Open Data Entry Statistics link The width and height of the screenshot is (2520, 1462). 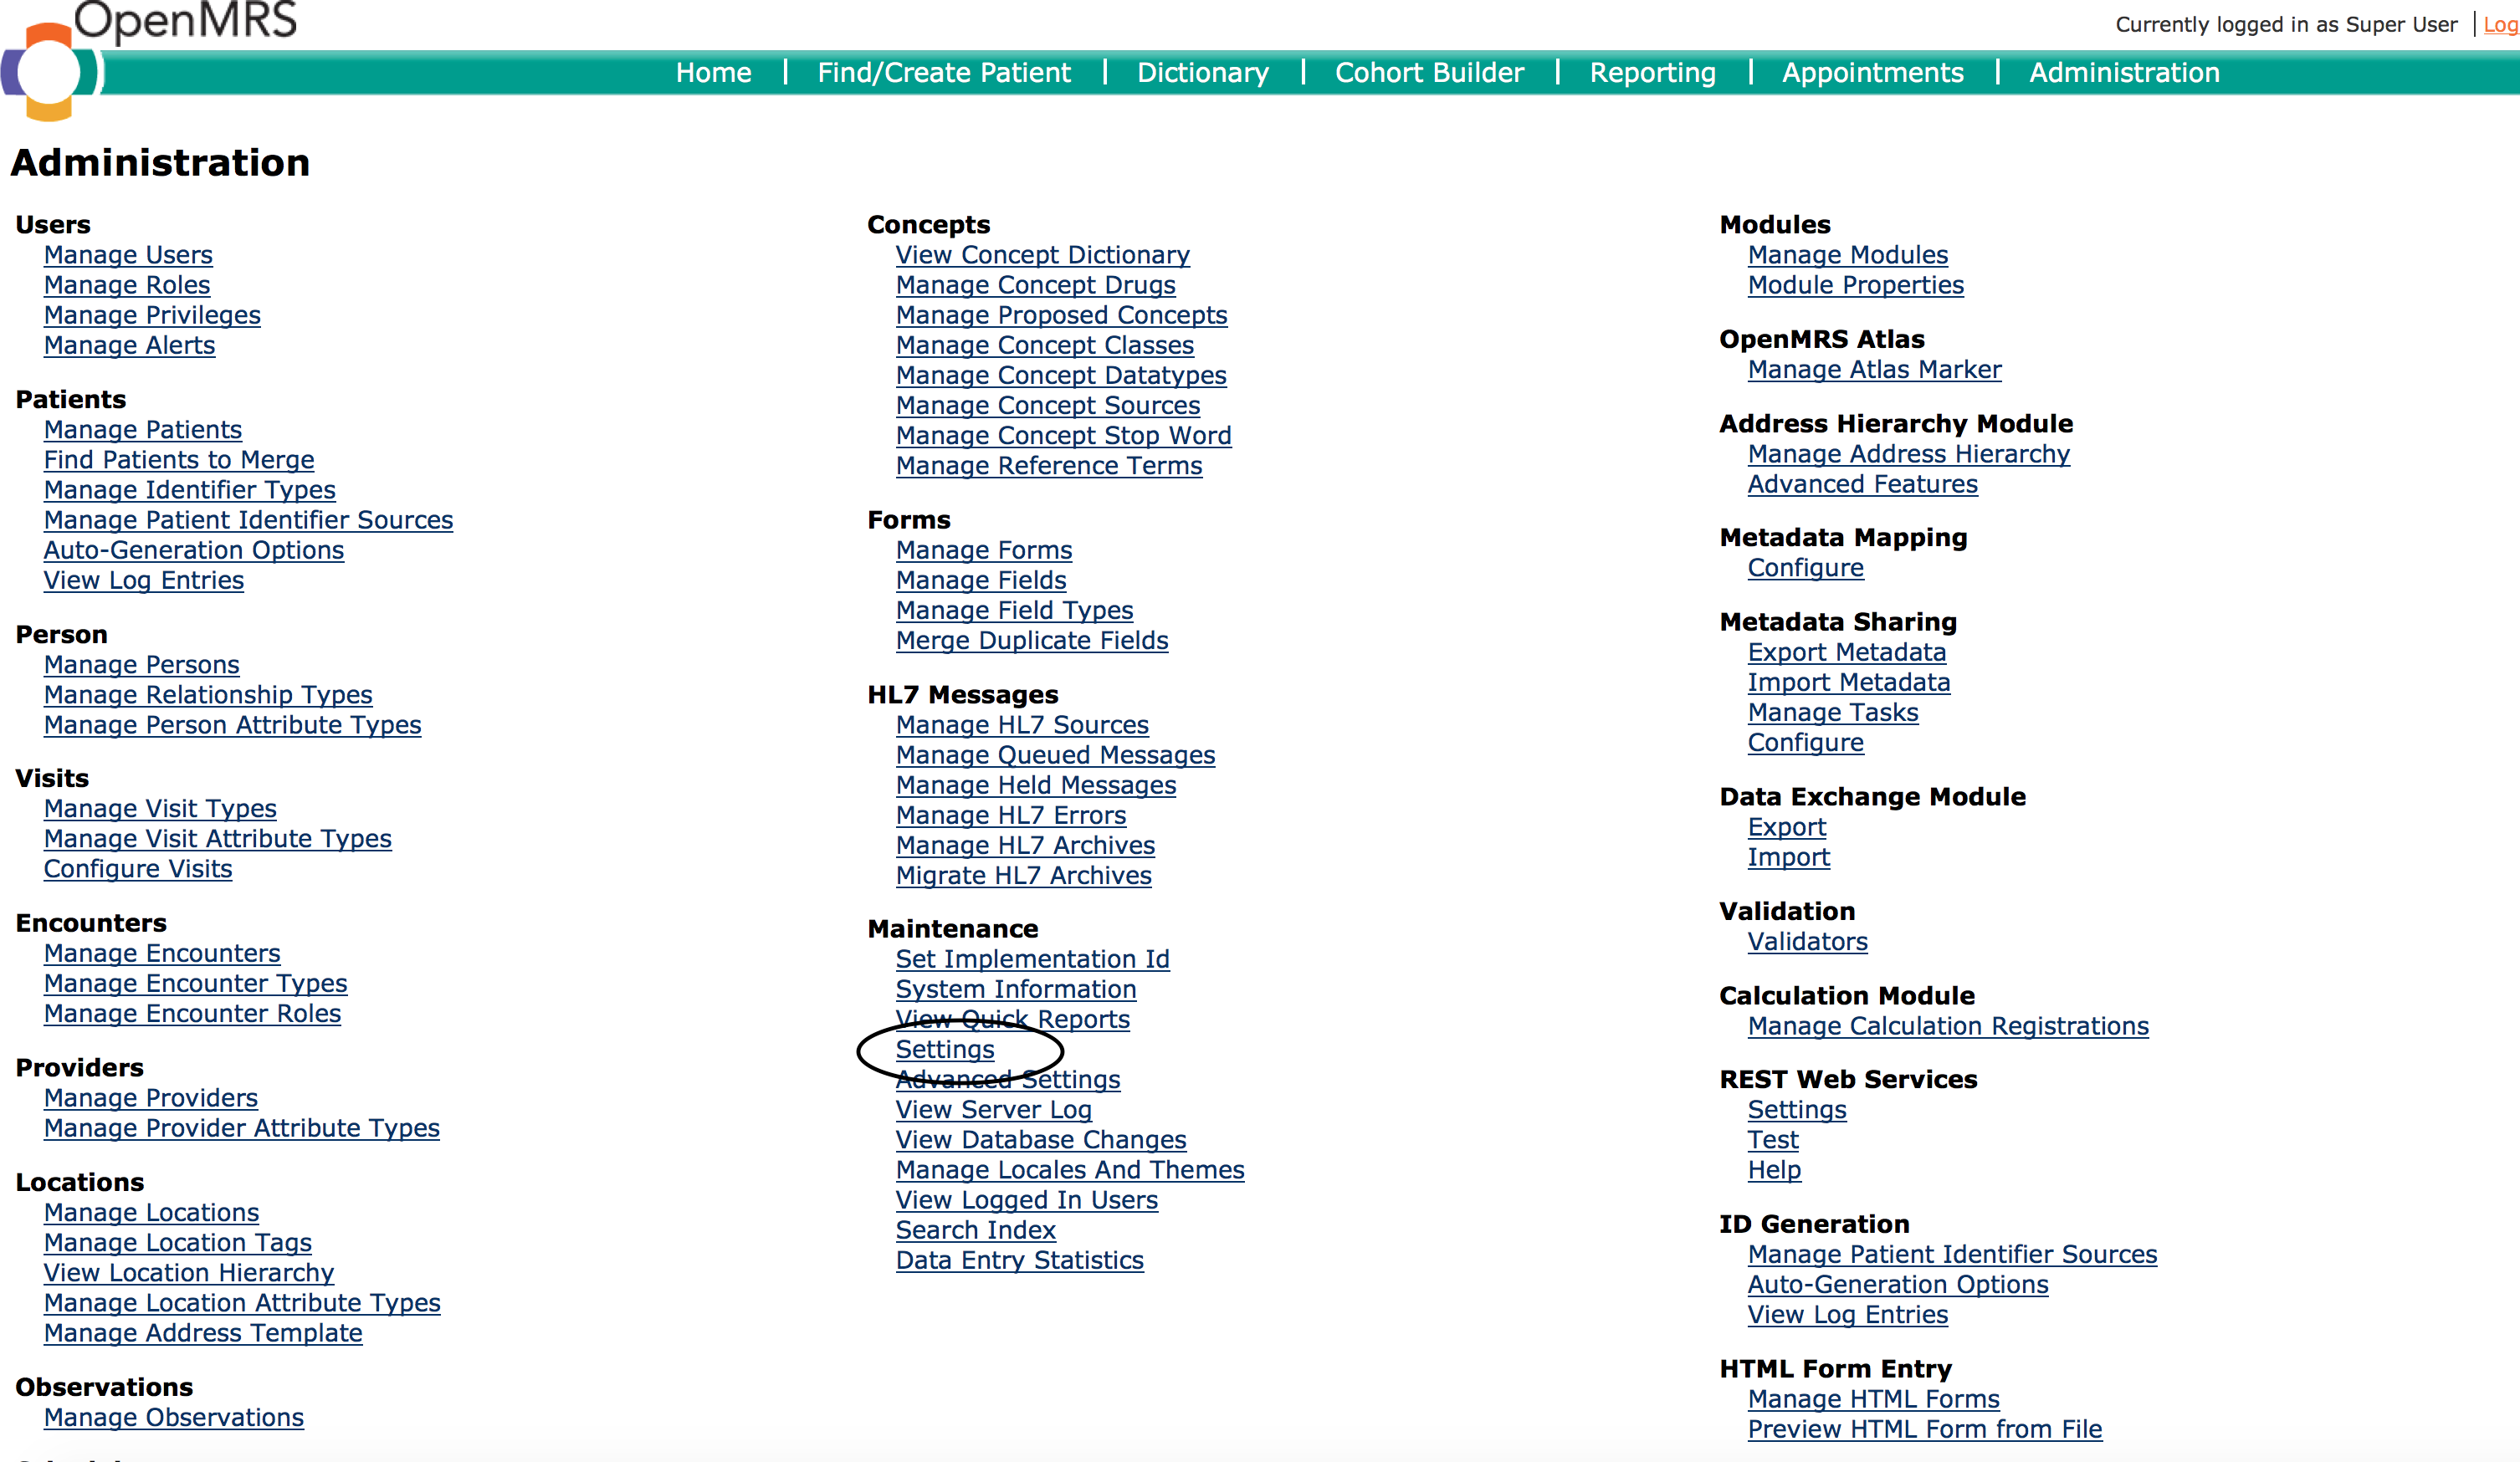1020,1261
